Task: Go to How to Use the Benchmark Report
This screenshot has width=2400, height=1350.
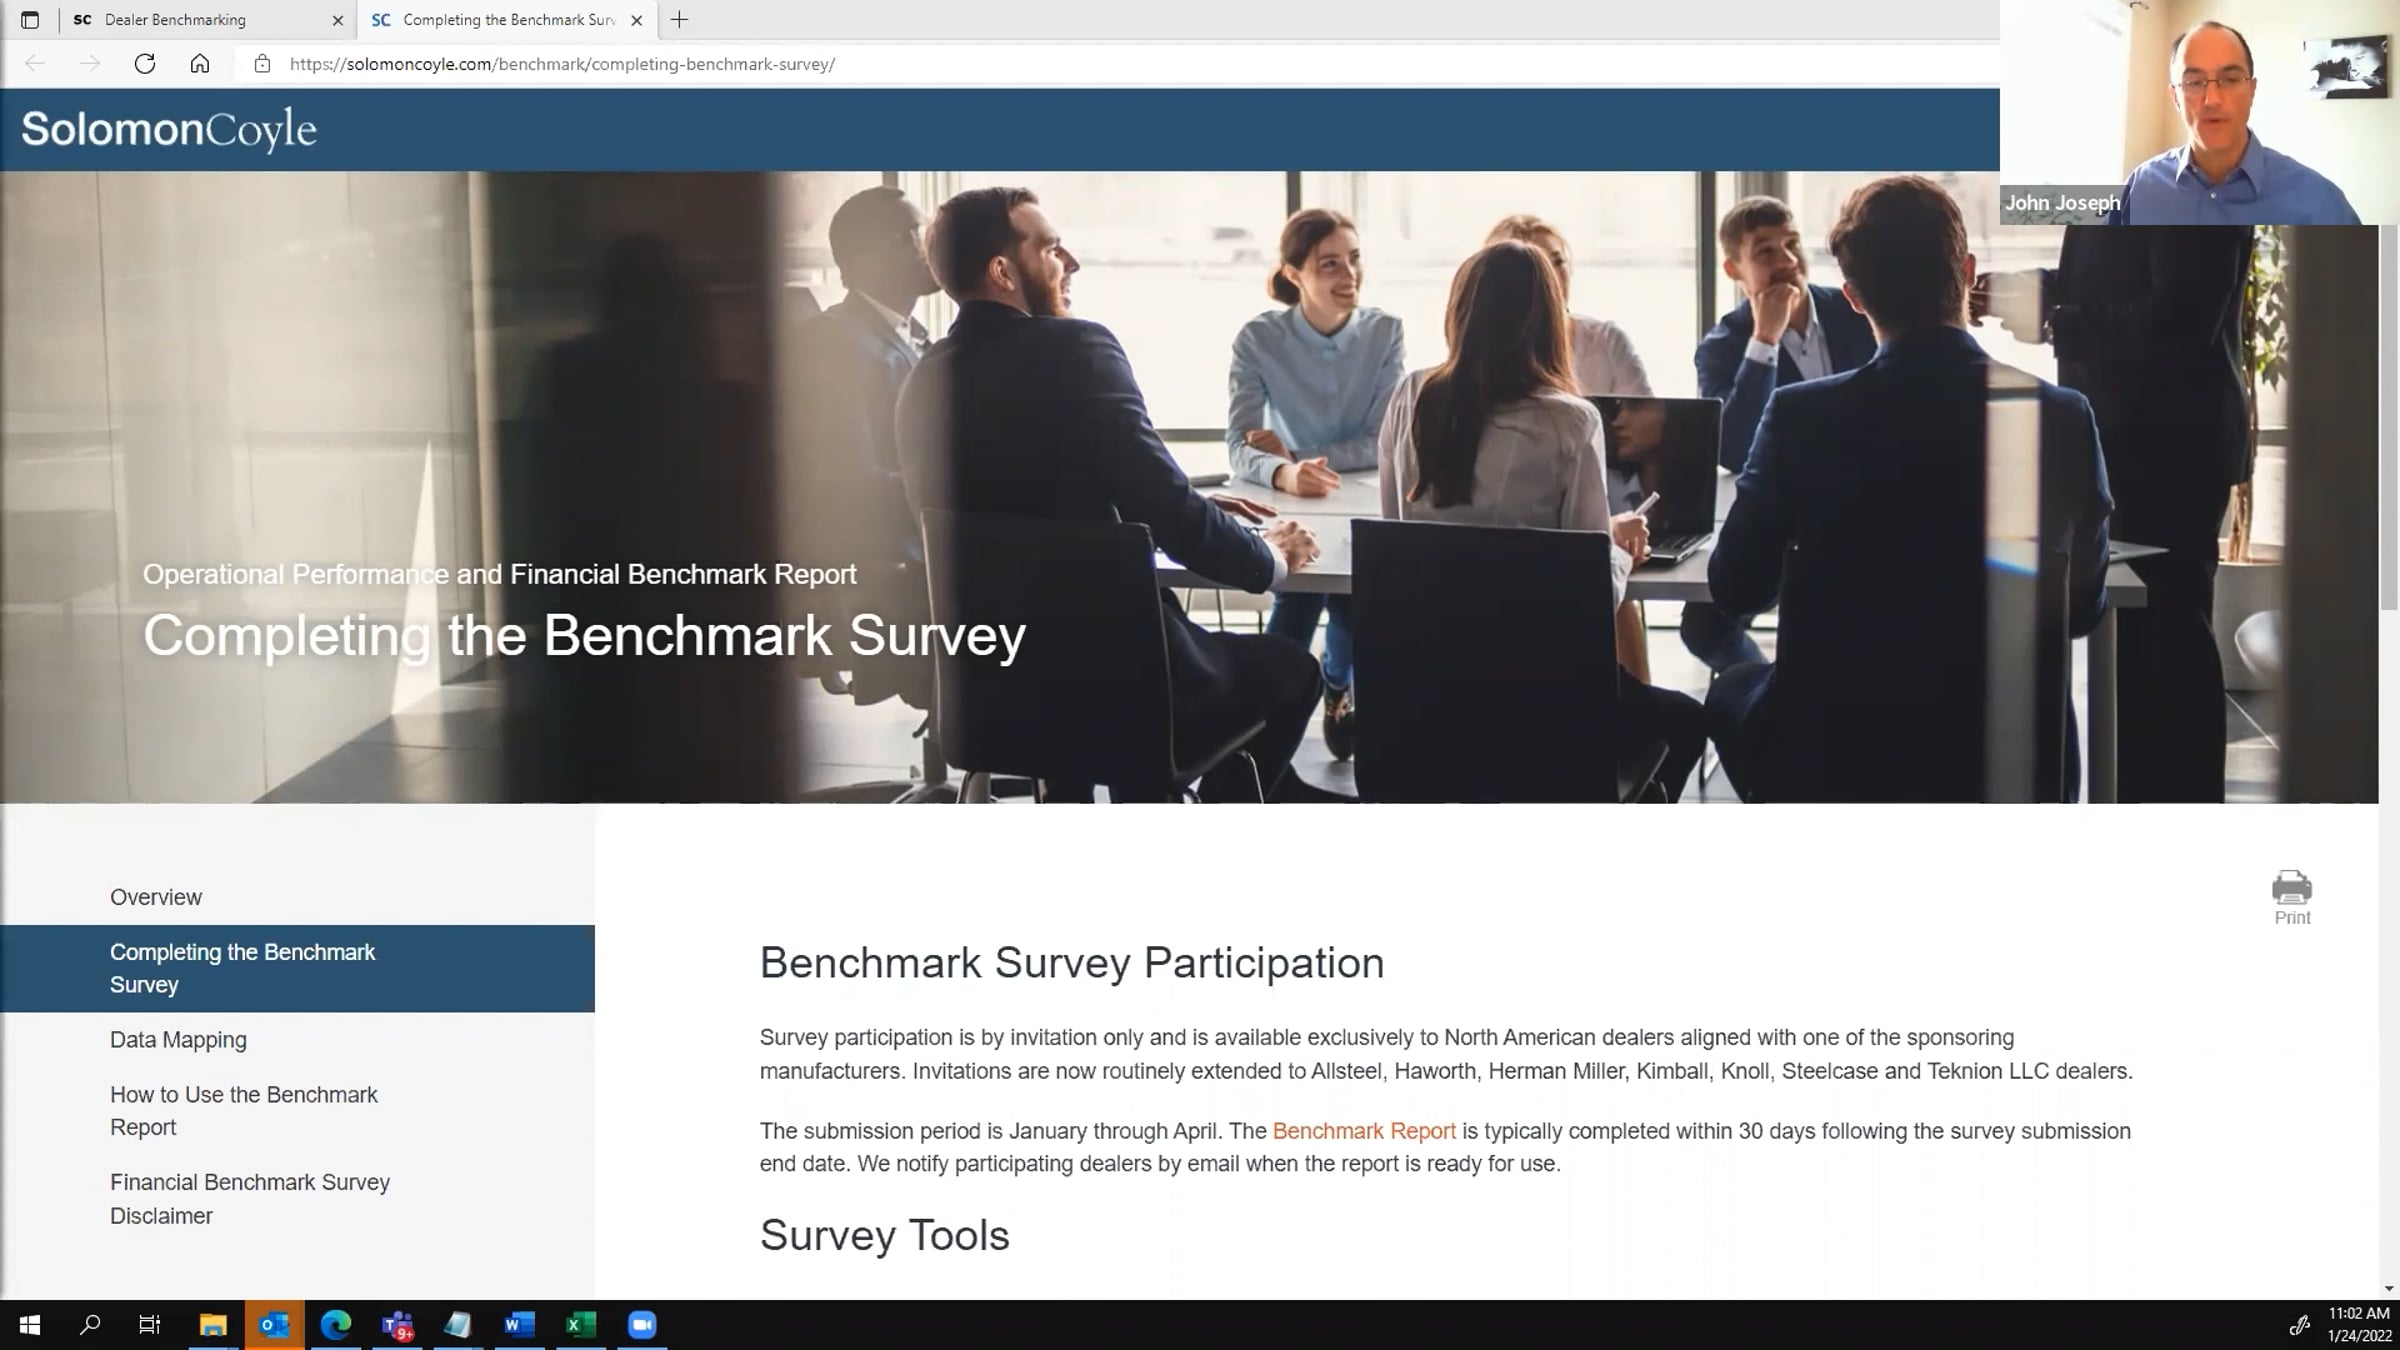Action: click(243, 1110)
